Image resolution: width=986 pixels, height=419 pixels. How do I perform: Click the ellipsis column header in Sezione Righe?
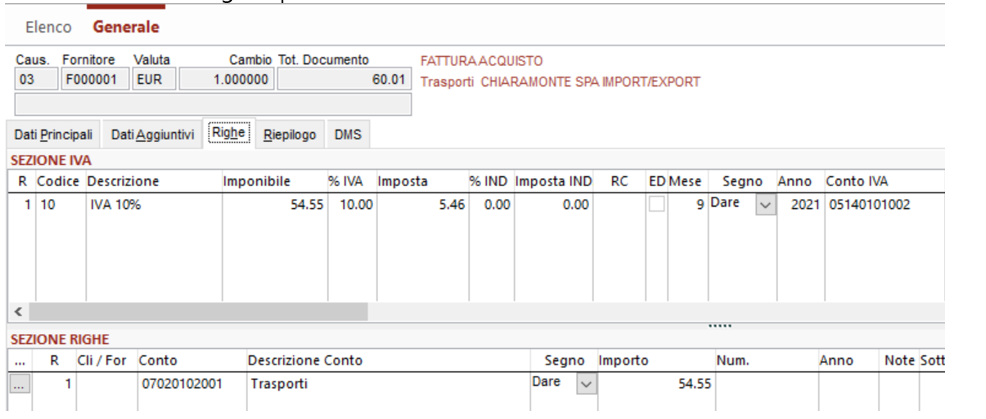(x=19, y=360)
